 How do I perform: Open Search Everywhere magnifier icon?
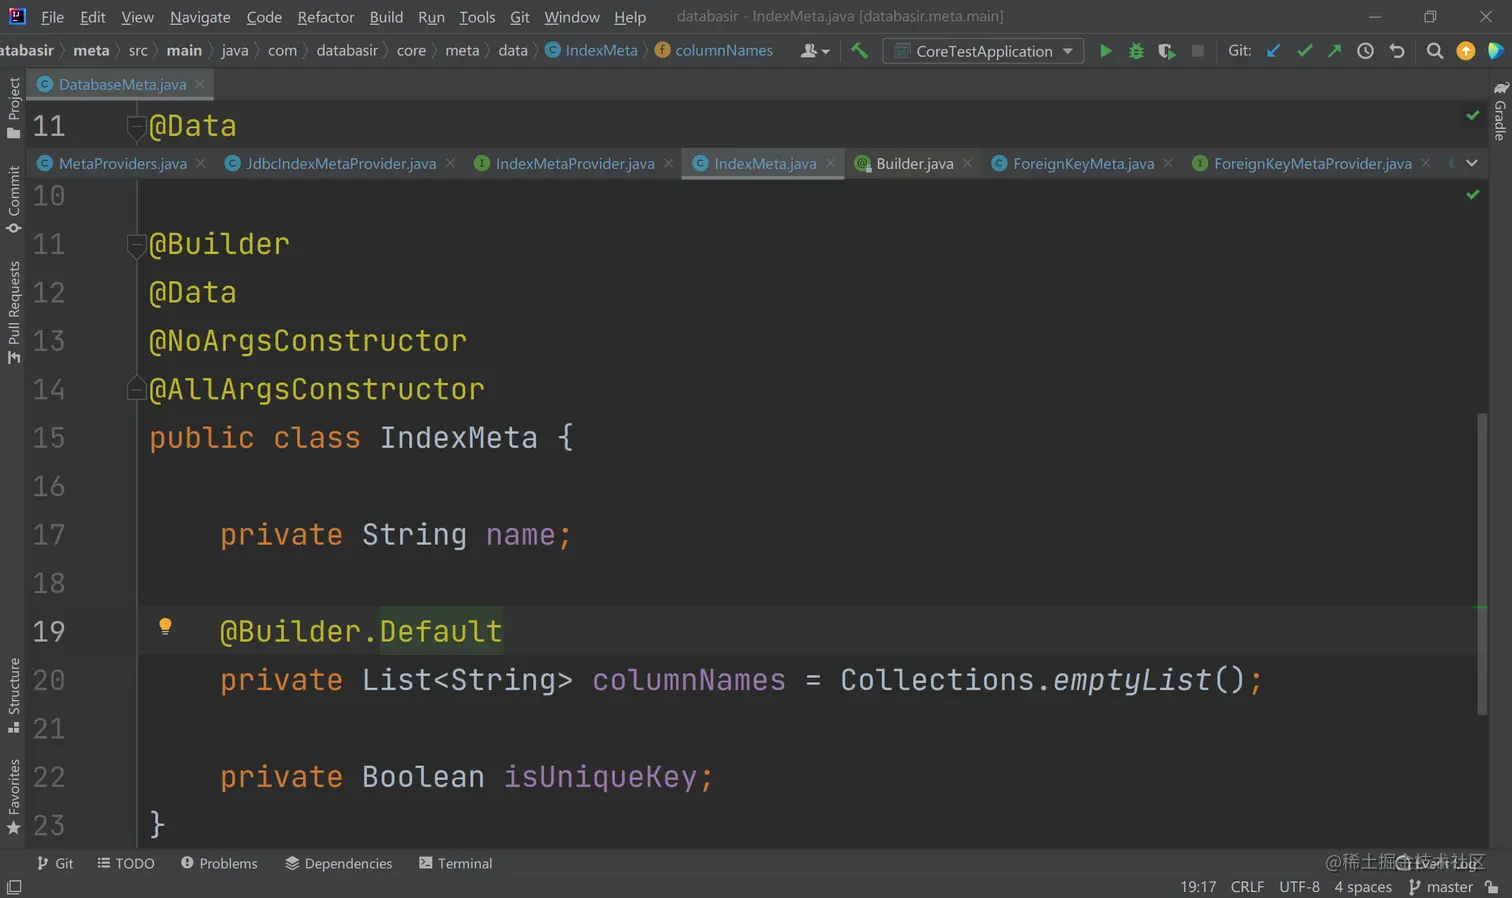click(1434, 51)
